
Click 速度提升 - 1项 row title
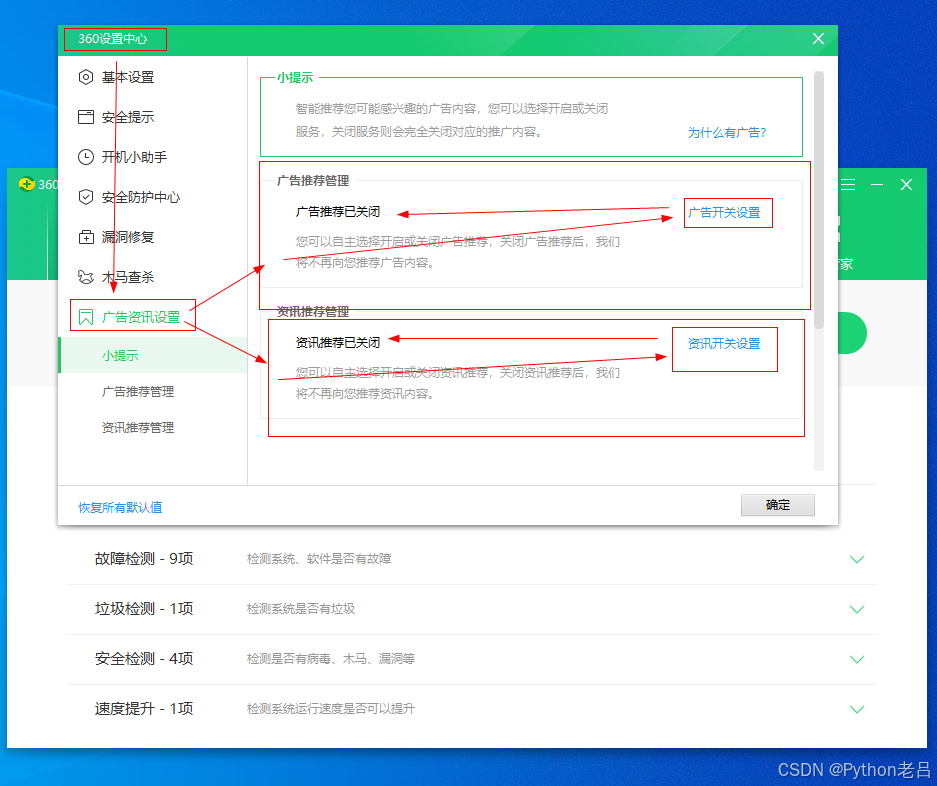click(144, 709)
